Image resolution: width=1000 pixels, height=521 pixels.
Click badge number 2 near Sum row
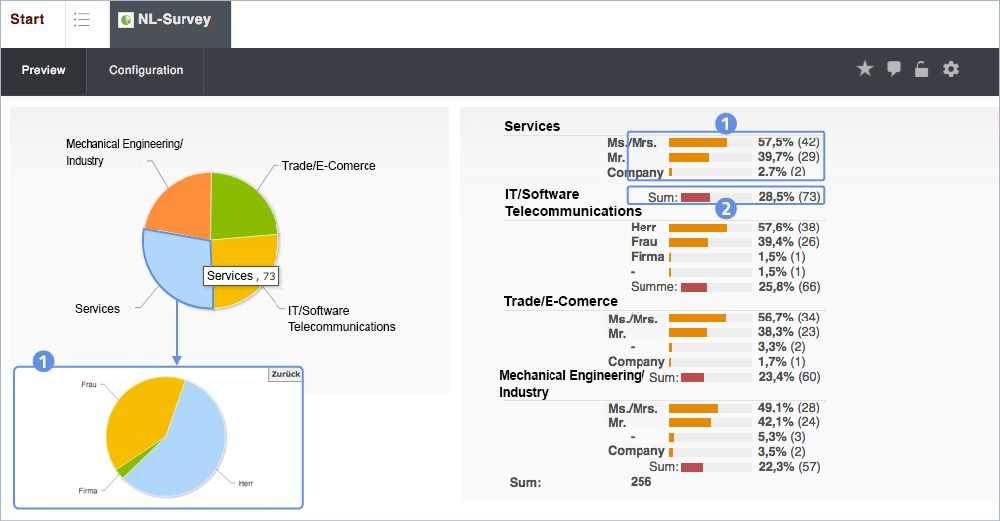click(727, 209)
